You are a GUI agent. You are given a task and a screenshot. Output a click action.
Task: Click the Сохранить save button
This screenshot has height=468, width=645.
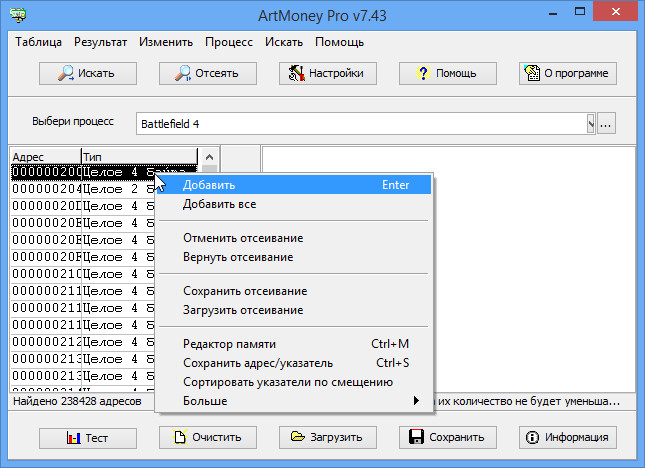tap(448, 437)
